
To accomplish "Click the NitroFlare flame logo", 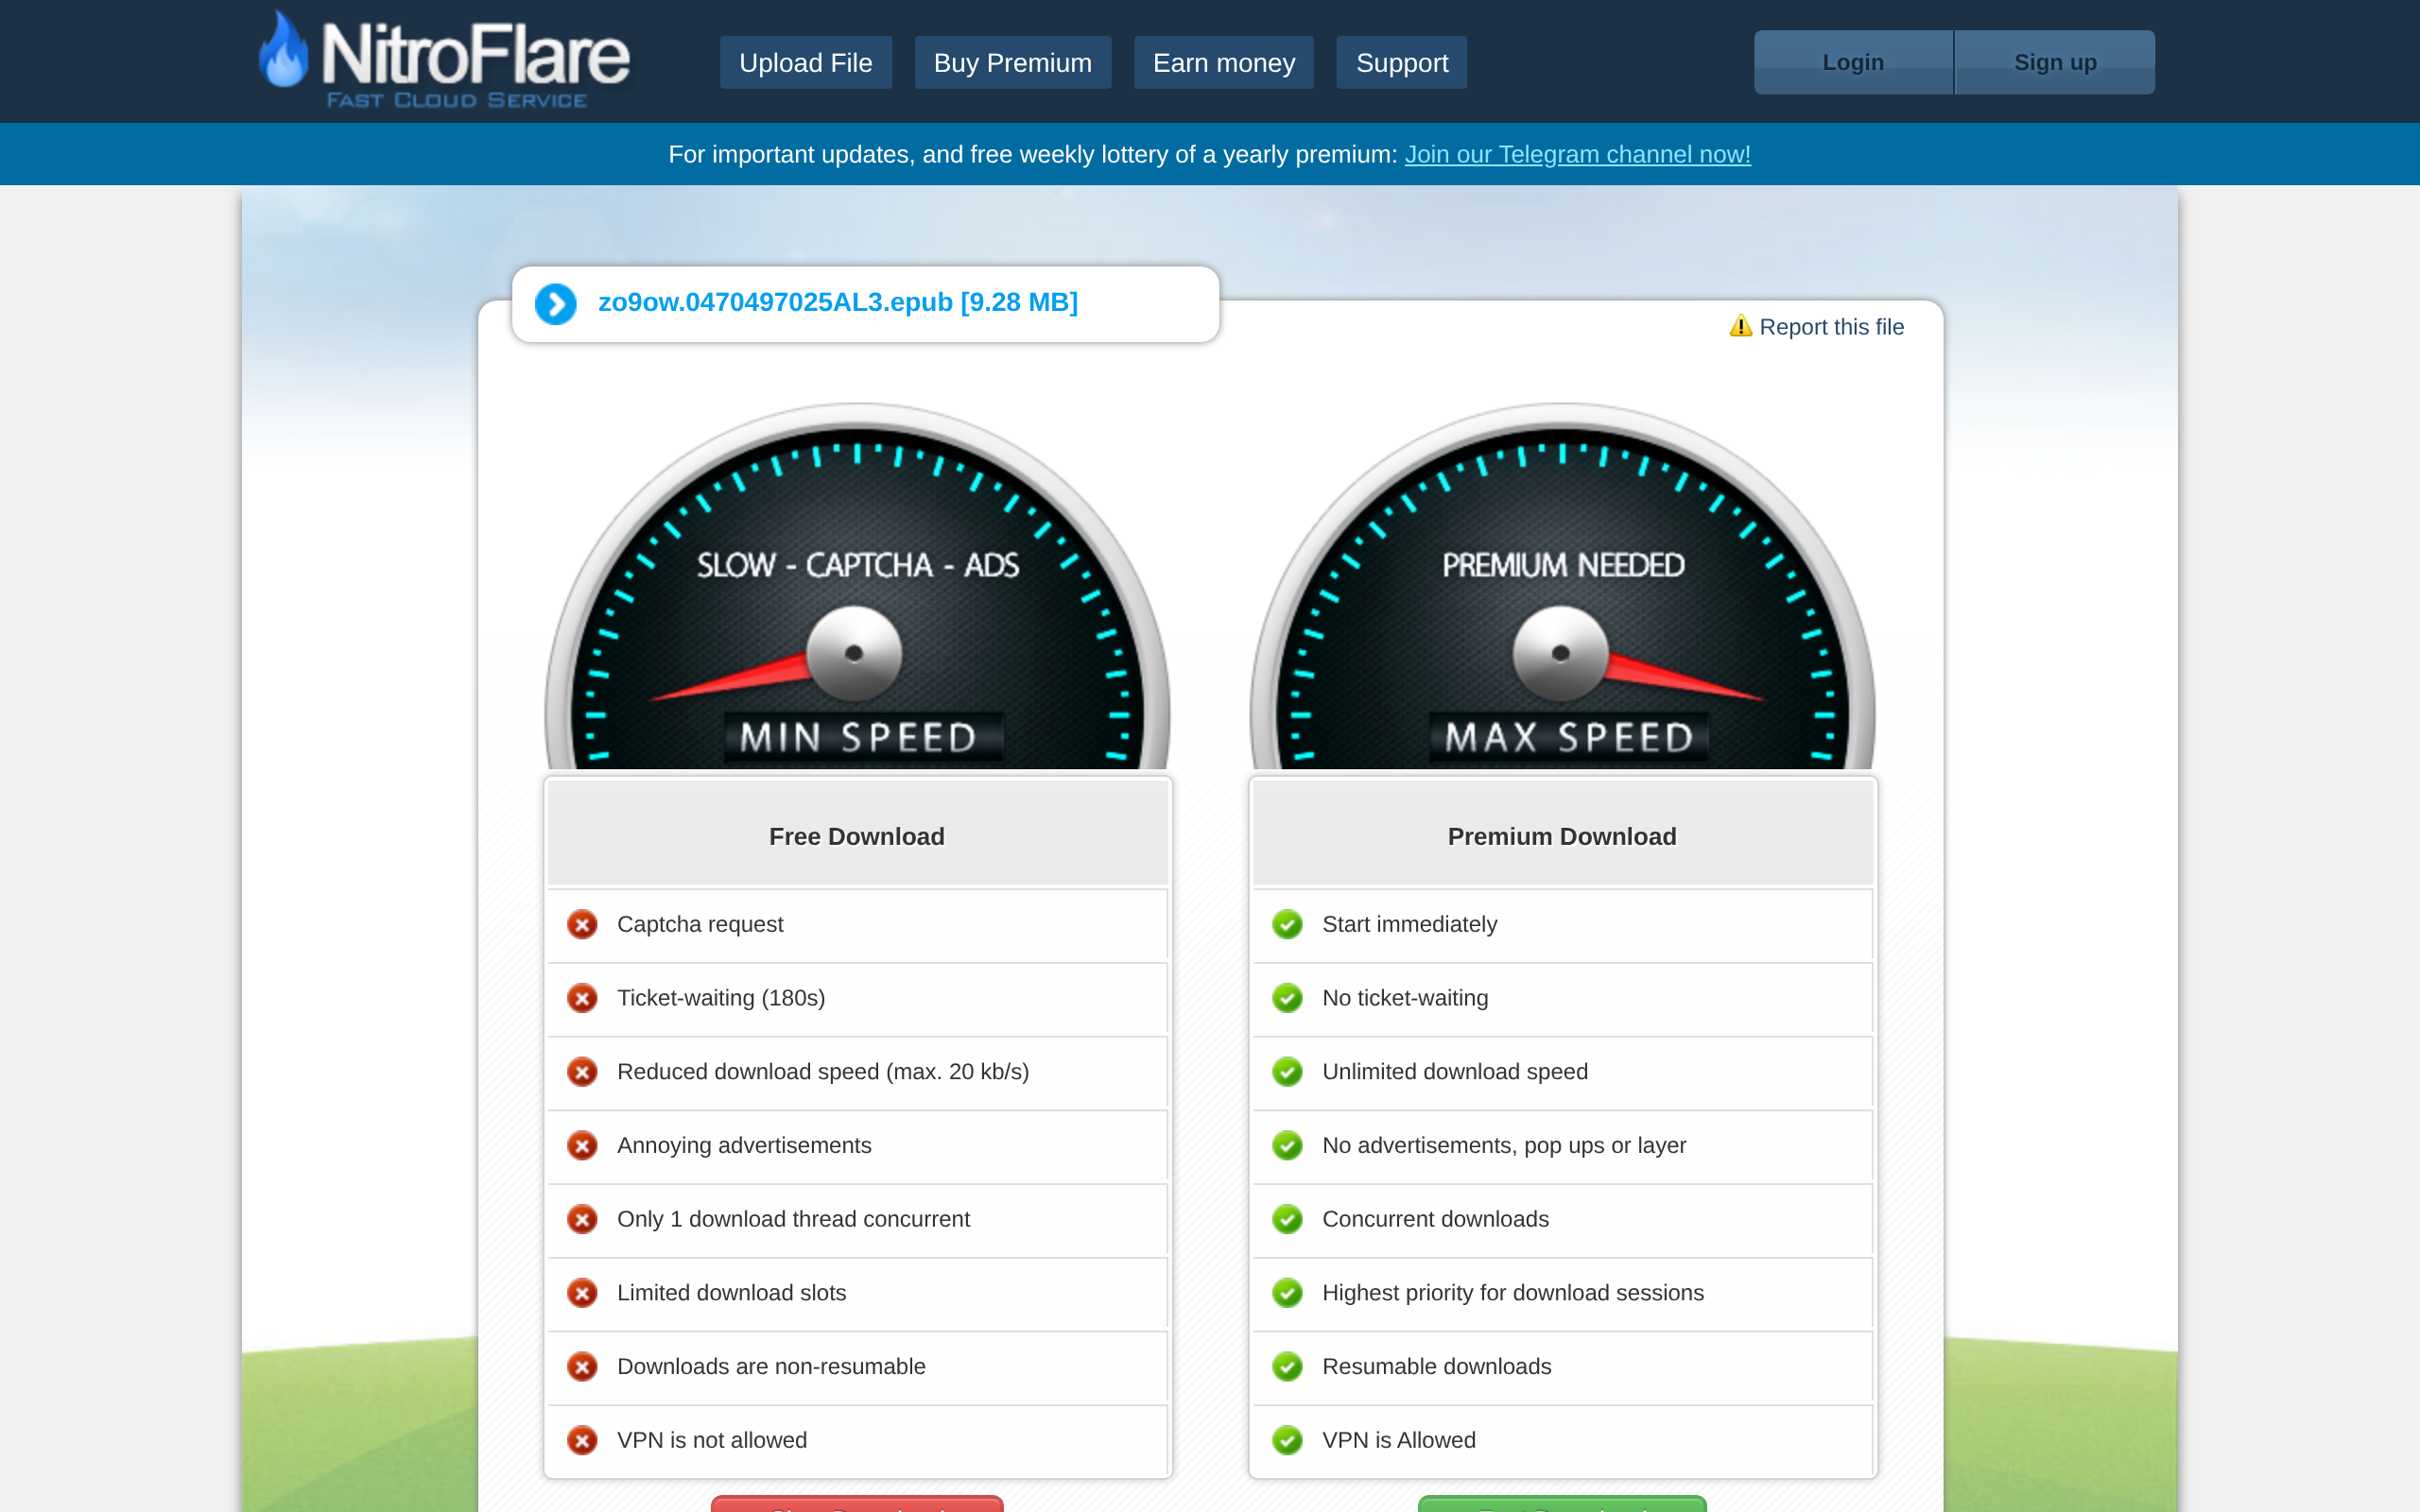I will point(444,59).
